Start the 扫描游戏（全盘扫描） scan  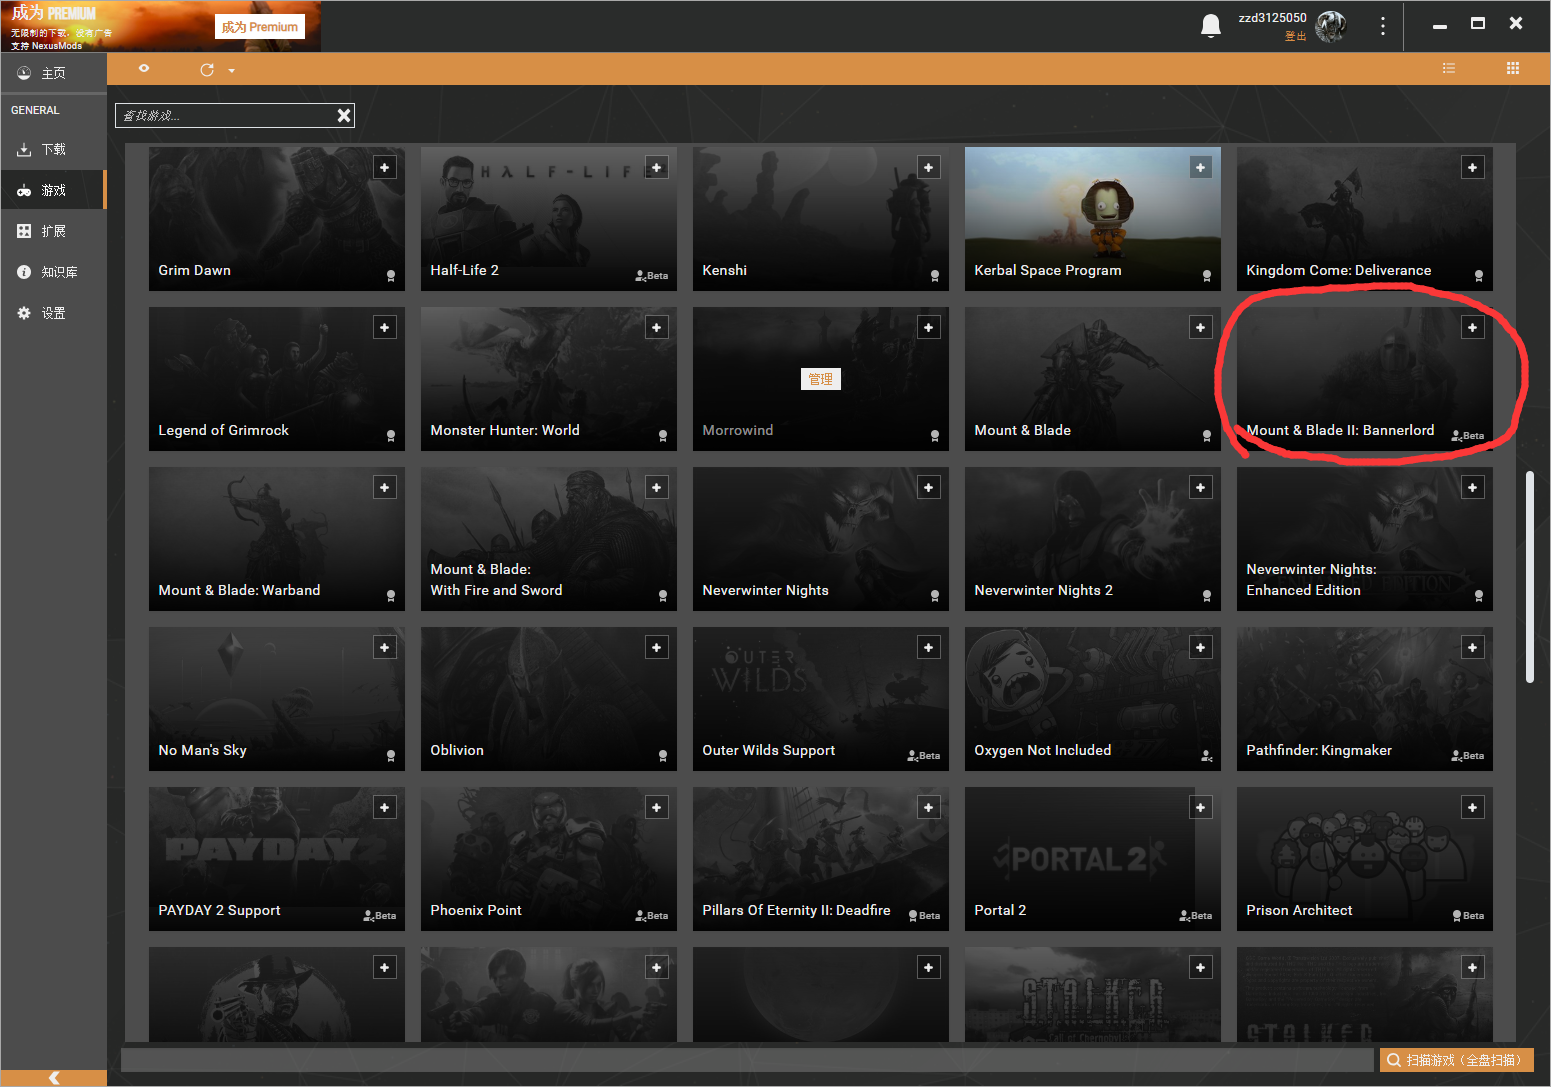coord(1456,1060)
